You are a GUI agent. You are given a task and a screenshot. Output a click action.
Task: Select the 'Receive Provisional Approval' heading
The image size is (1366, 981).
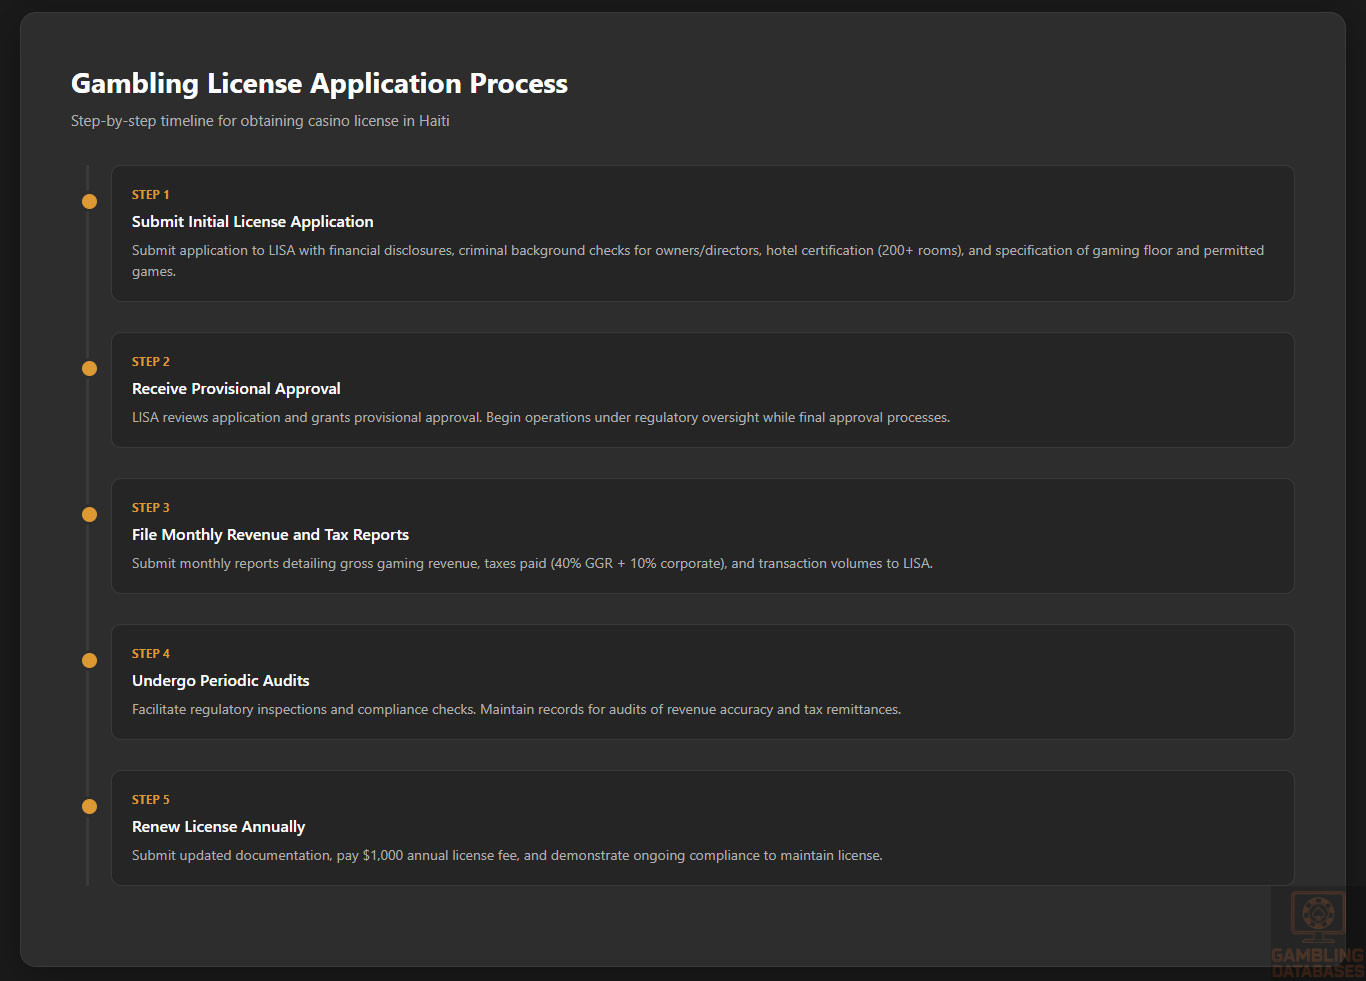(236, 389)
